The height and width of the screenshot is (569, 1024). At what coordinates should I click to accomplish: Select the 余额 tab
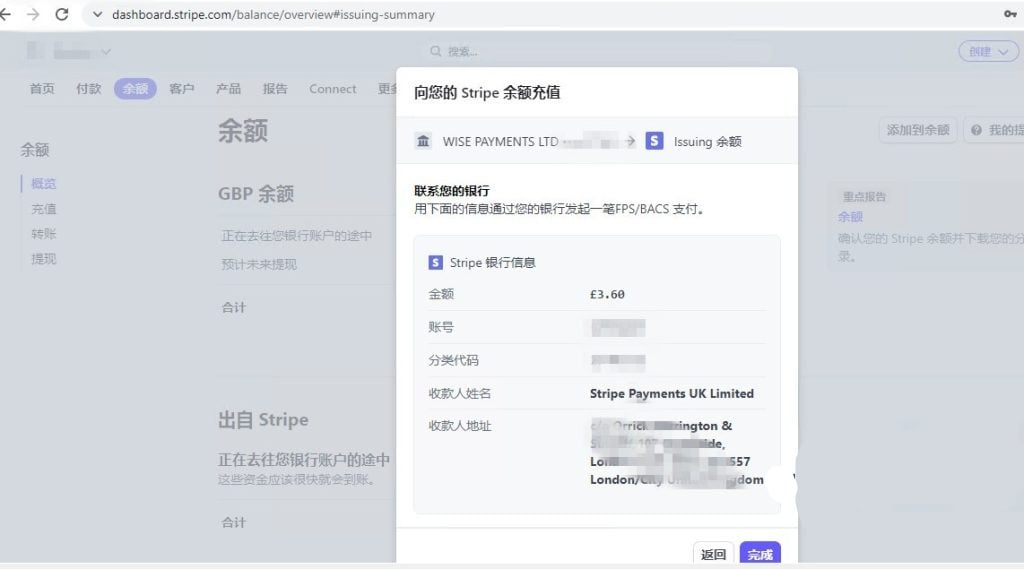point(135,89)
